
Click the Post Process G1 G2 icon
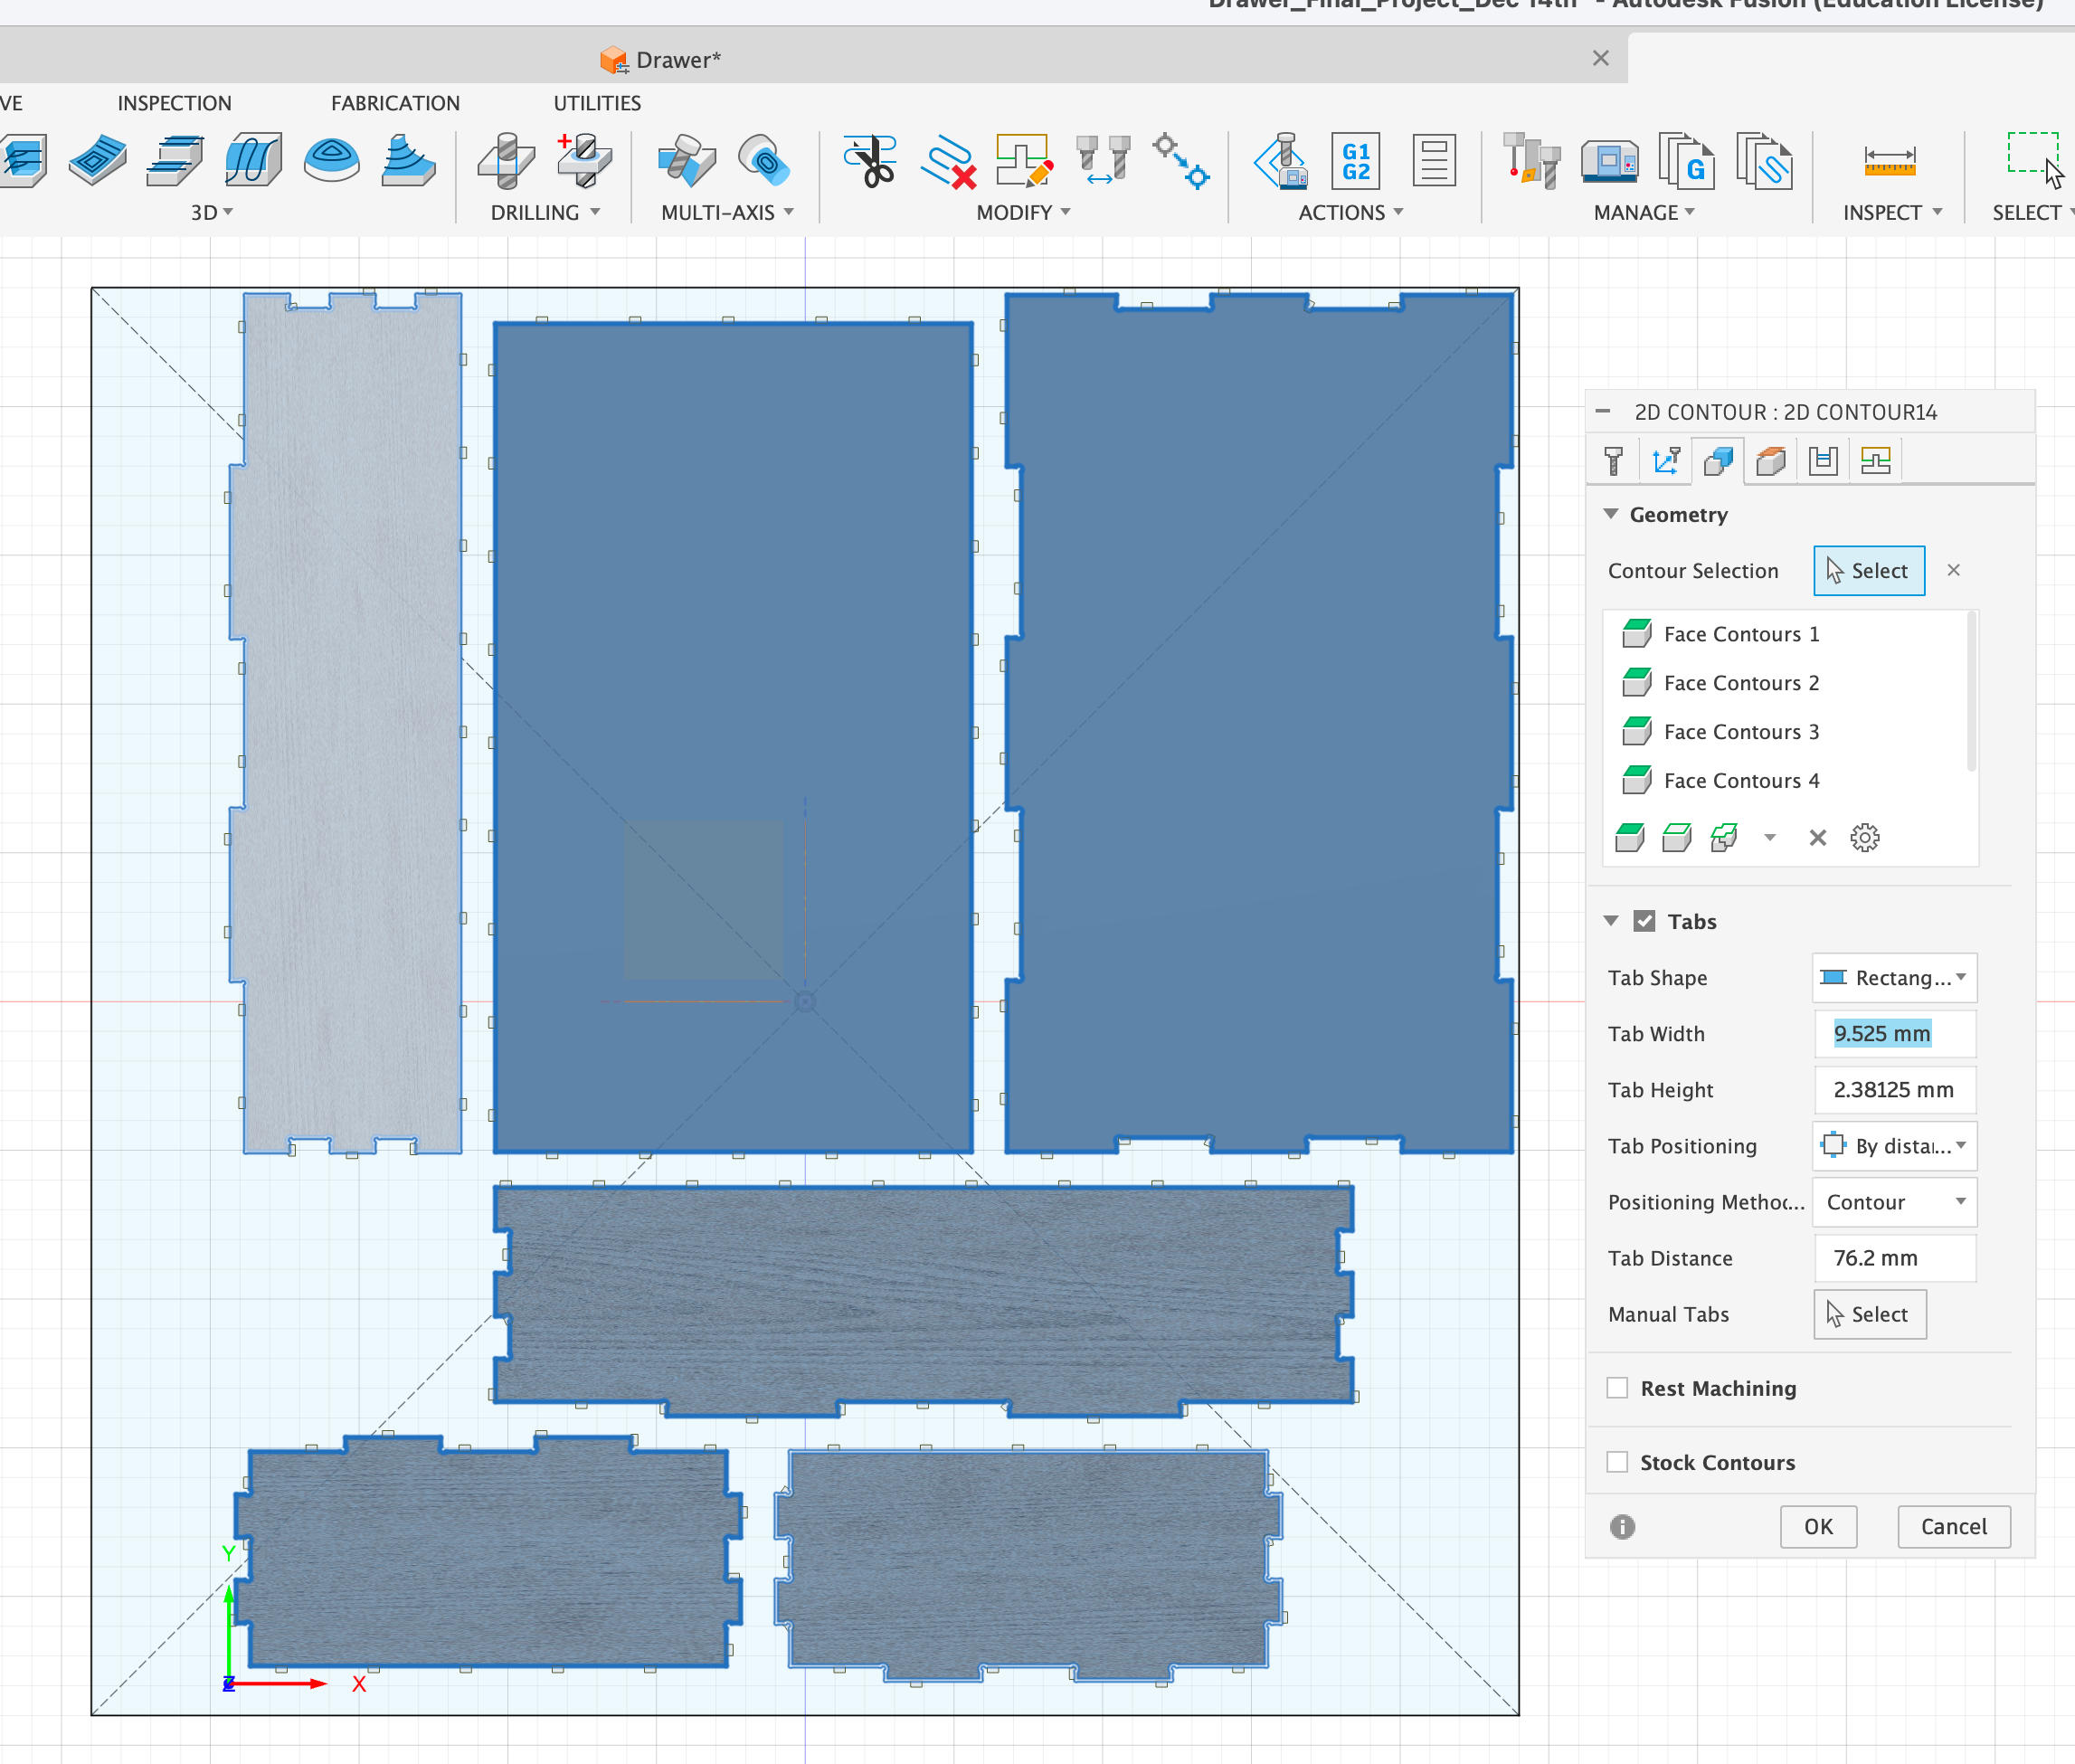coord(1355,162)
